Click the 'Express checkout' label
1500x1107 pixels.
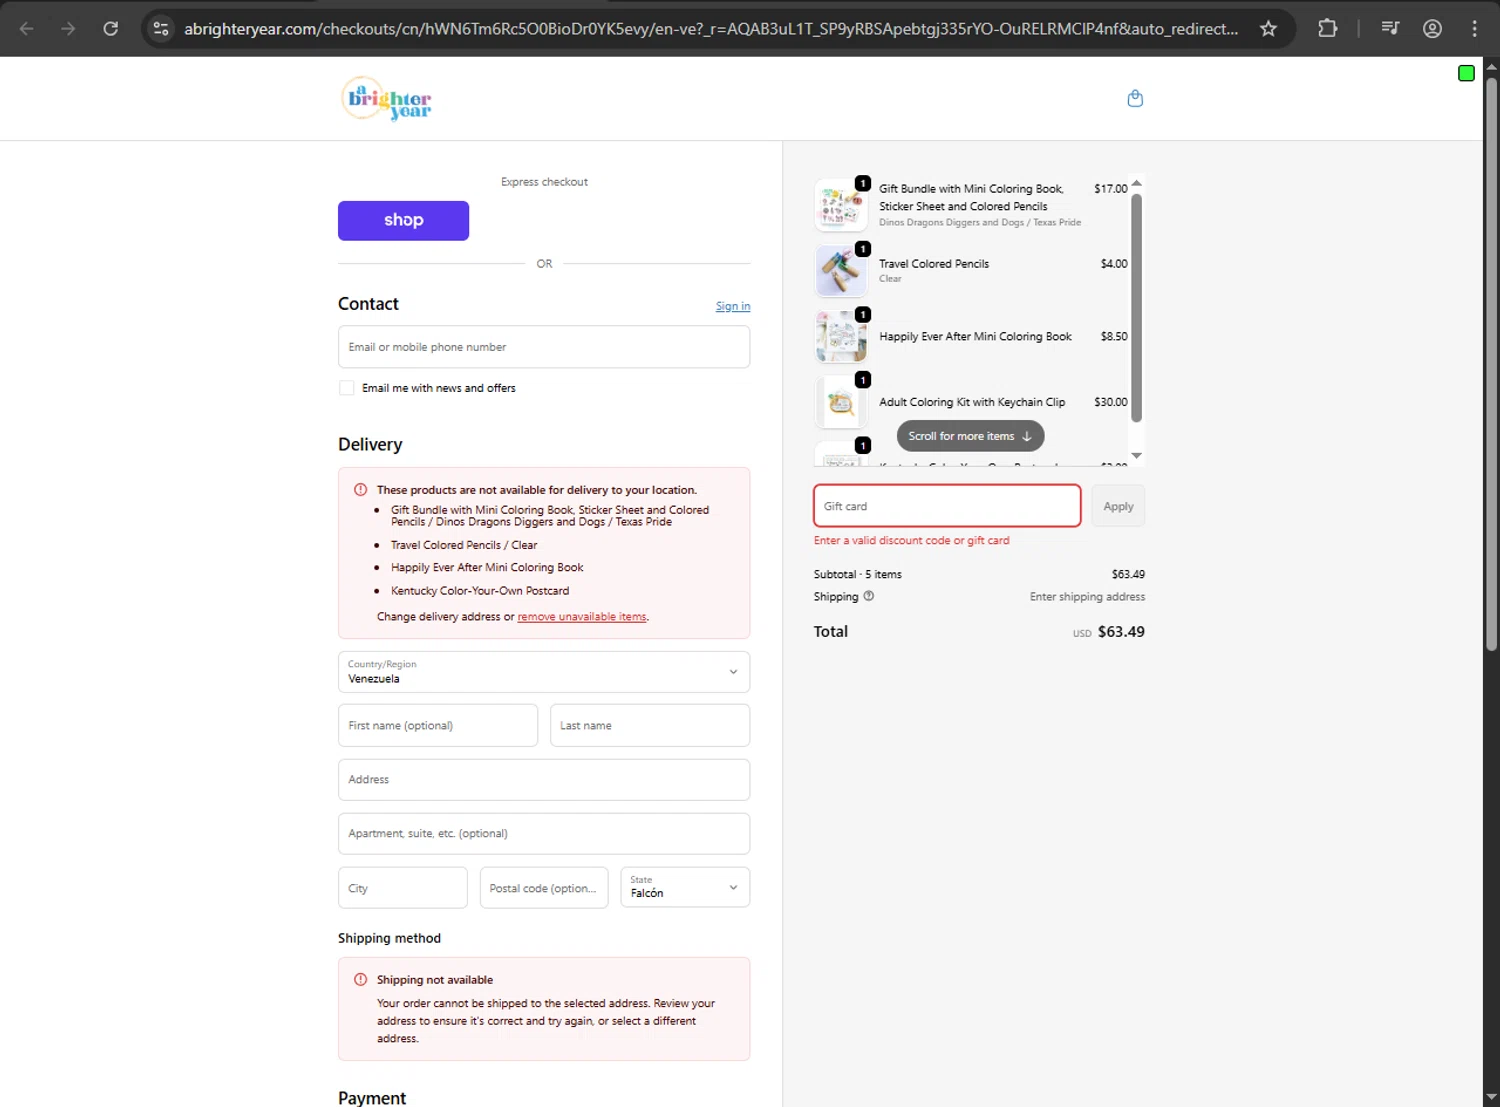tap(544, 182)
